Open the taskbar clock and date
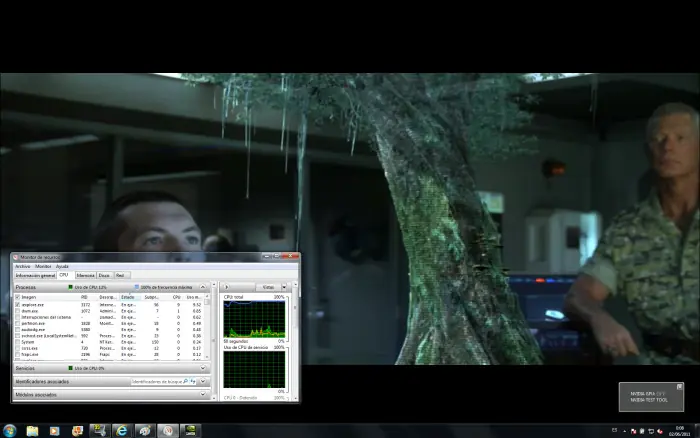Viewport: 700px width, 438px height. point(679,431)
